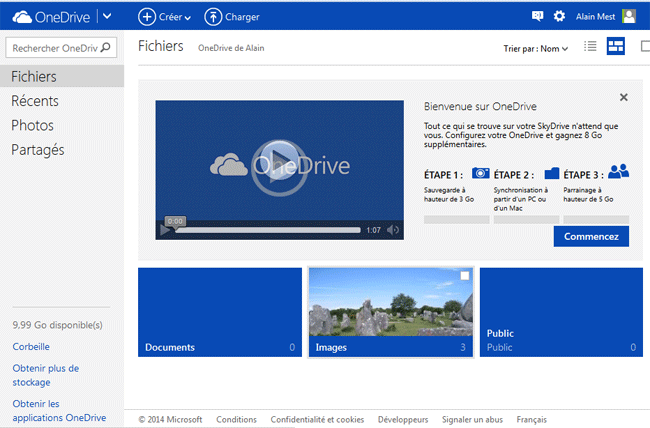Click the Sauvegarde à hauteur de 3 Go text
This screenshot has height=428, width=650.
tap(449, 195)
